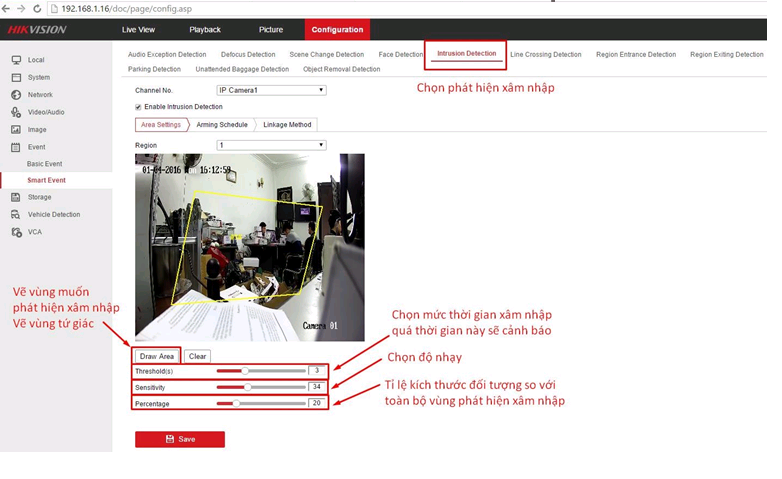Screen dimensions: 782x479
Task: Go to Live View menu
Action: (138, 30)
